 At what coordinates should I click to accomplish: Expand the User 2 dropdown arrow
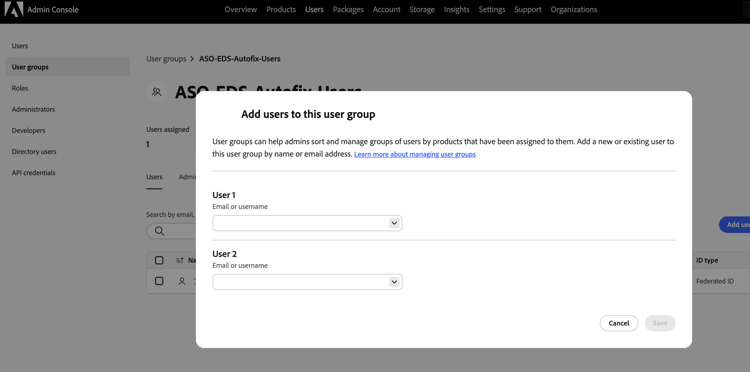coord(394,282)
